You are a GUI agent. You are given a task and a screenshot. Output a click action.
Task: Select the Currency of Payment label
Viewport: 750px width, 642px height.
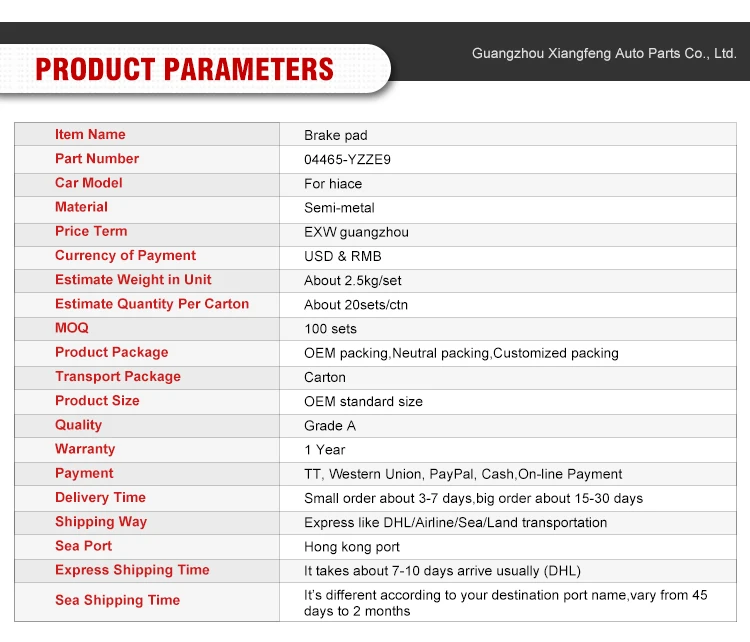(x=125, y=256)
